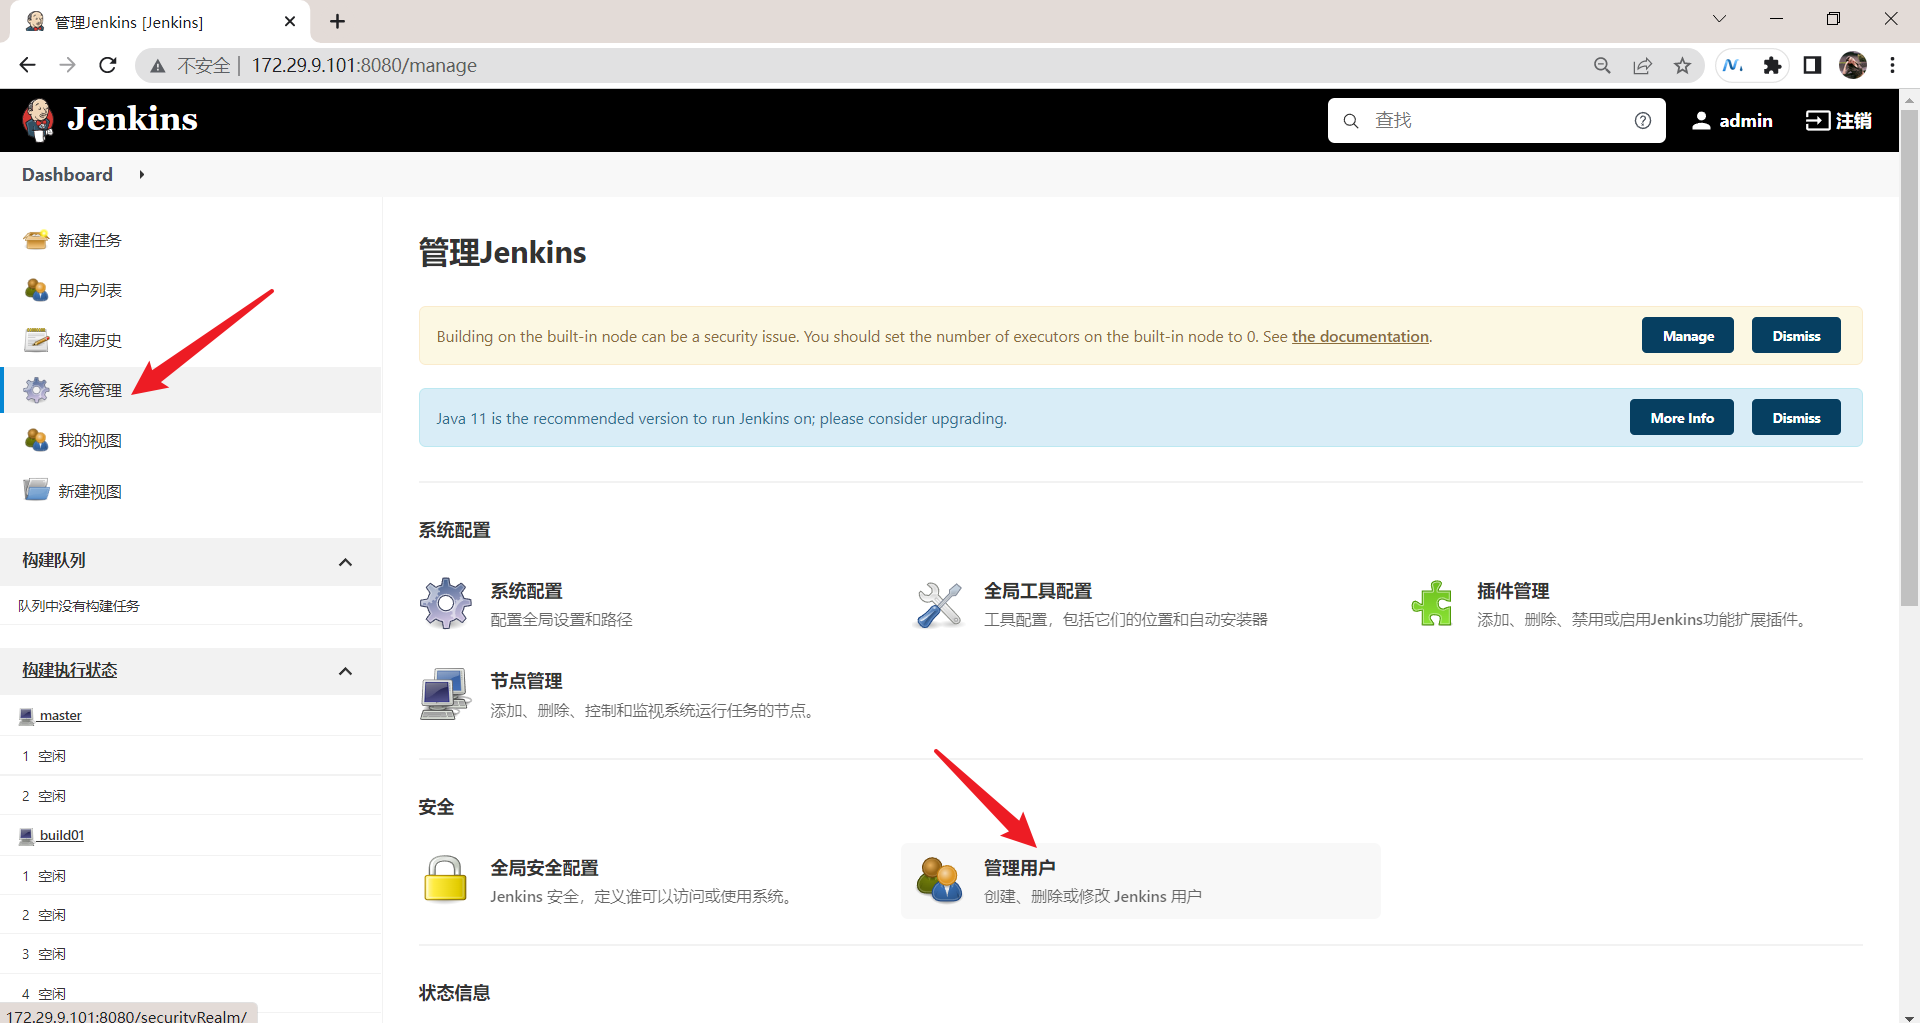The image size is (1920, 1023).
Task: Click 新建视图 folder icon
Action: pos(36,490)
